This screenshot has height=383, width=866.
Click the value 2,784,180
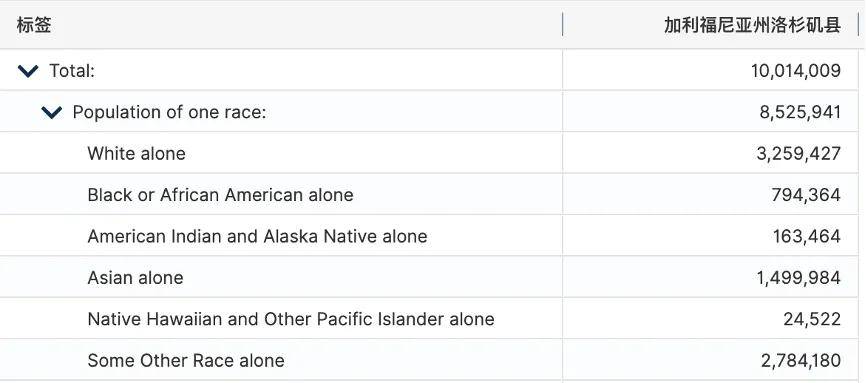coord(801,361)
